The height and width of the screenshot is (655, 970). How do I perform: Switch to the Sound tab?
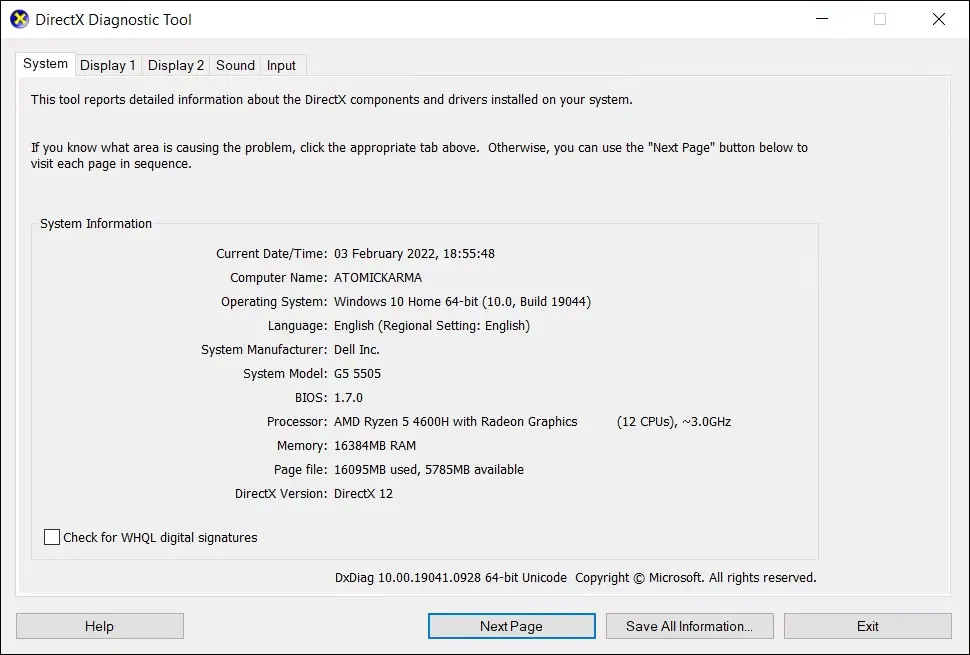(235, 66)
